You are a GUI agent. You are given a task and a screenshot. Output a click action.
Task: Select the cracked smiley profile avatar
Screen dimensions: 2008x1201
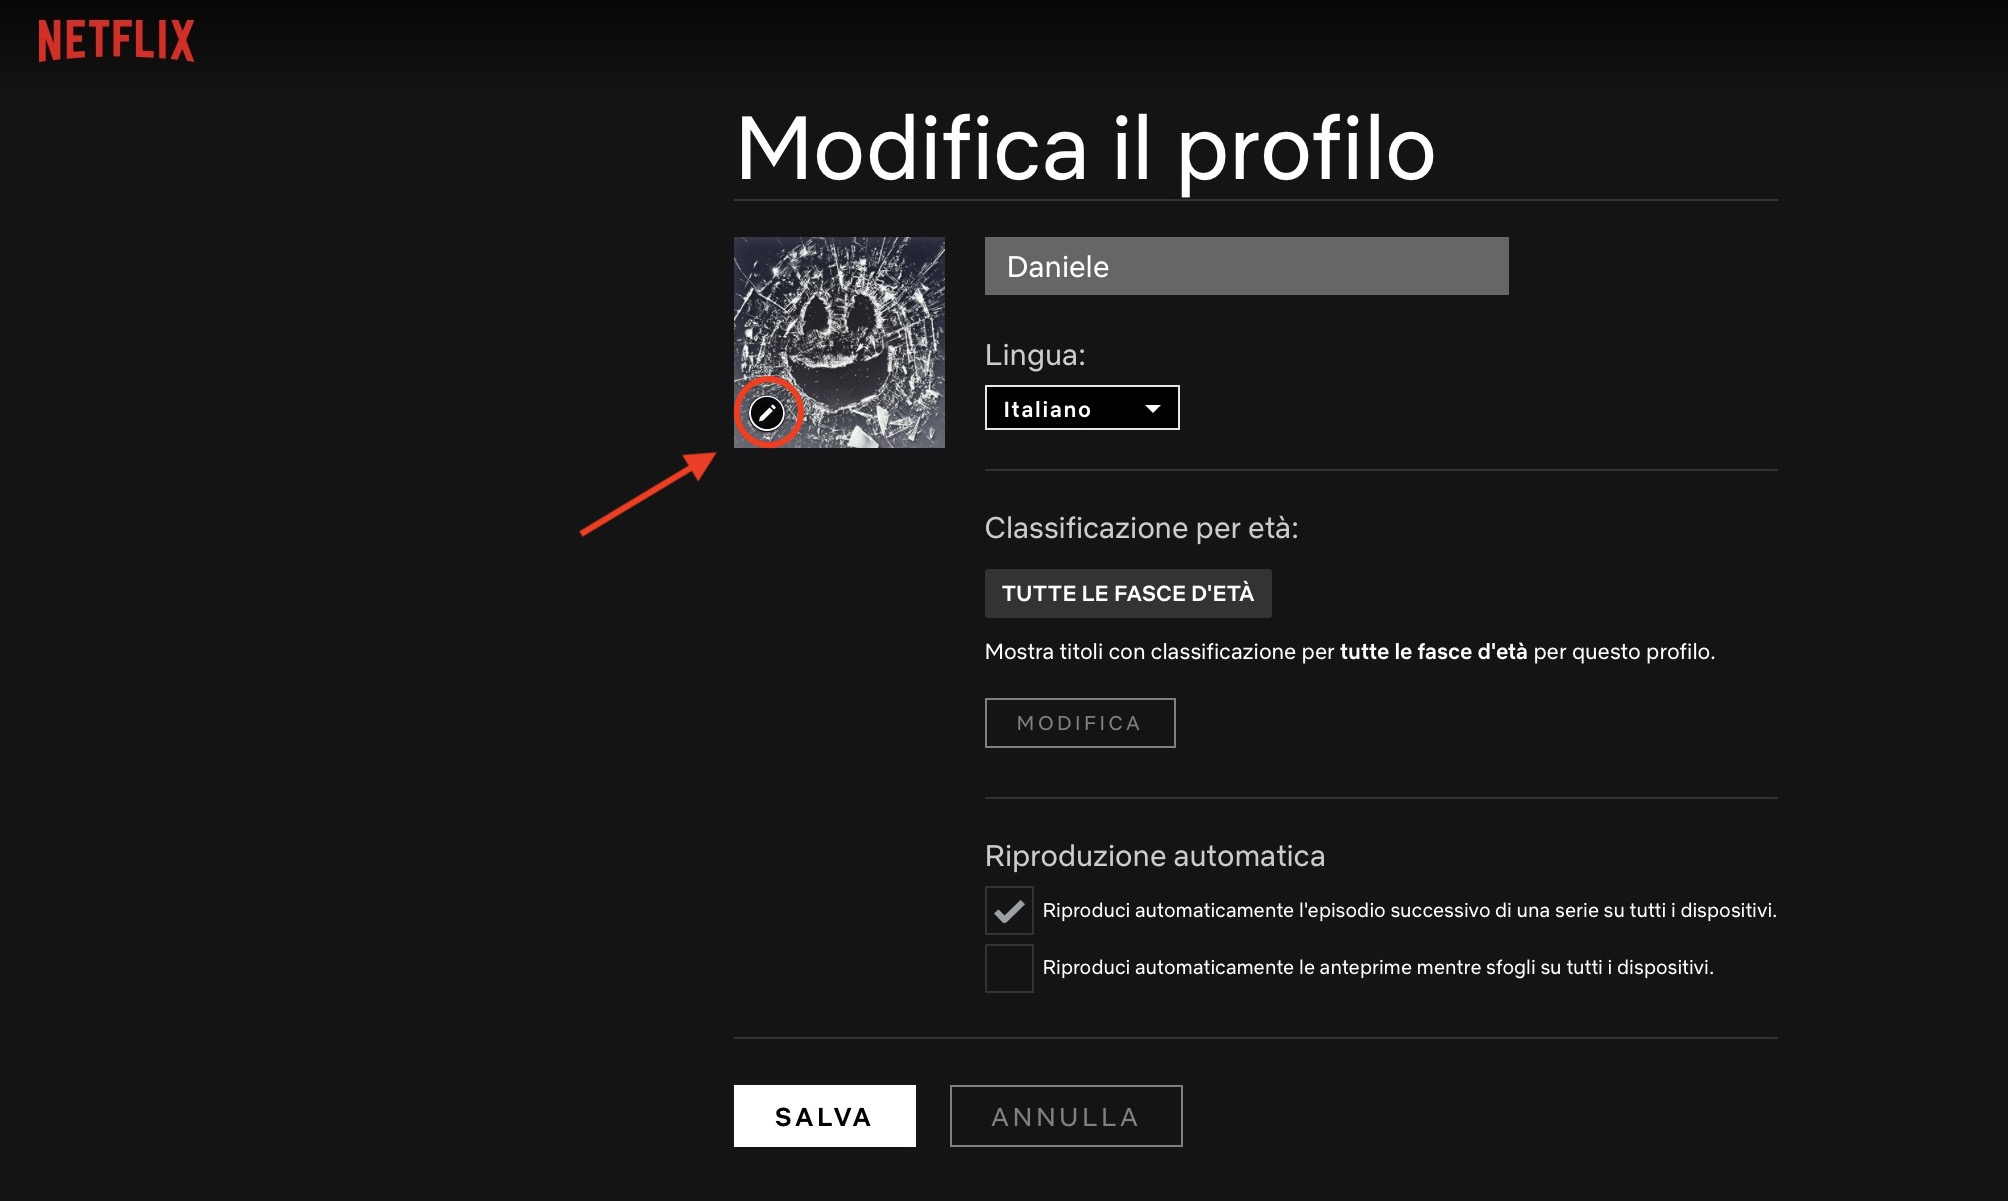[x=839, y=342]
